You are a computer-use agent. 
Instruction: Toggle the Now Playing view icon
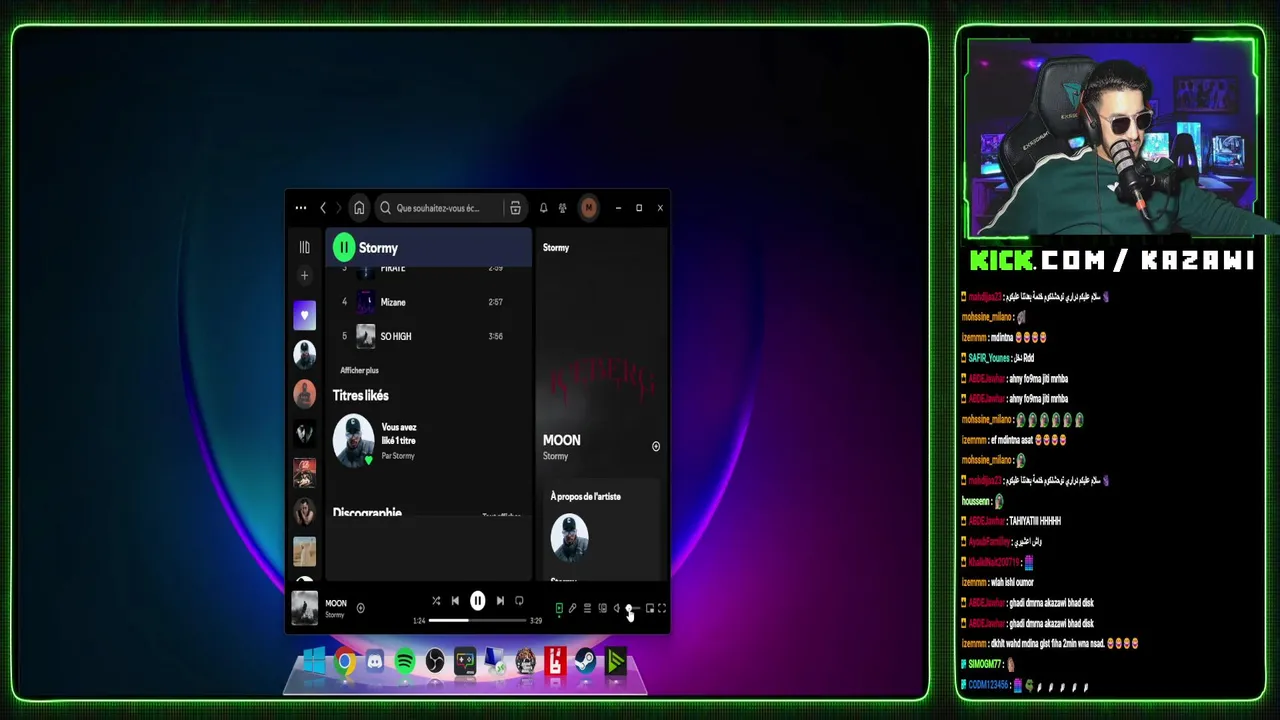tap(559, 608)
